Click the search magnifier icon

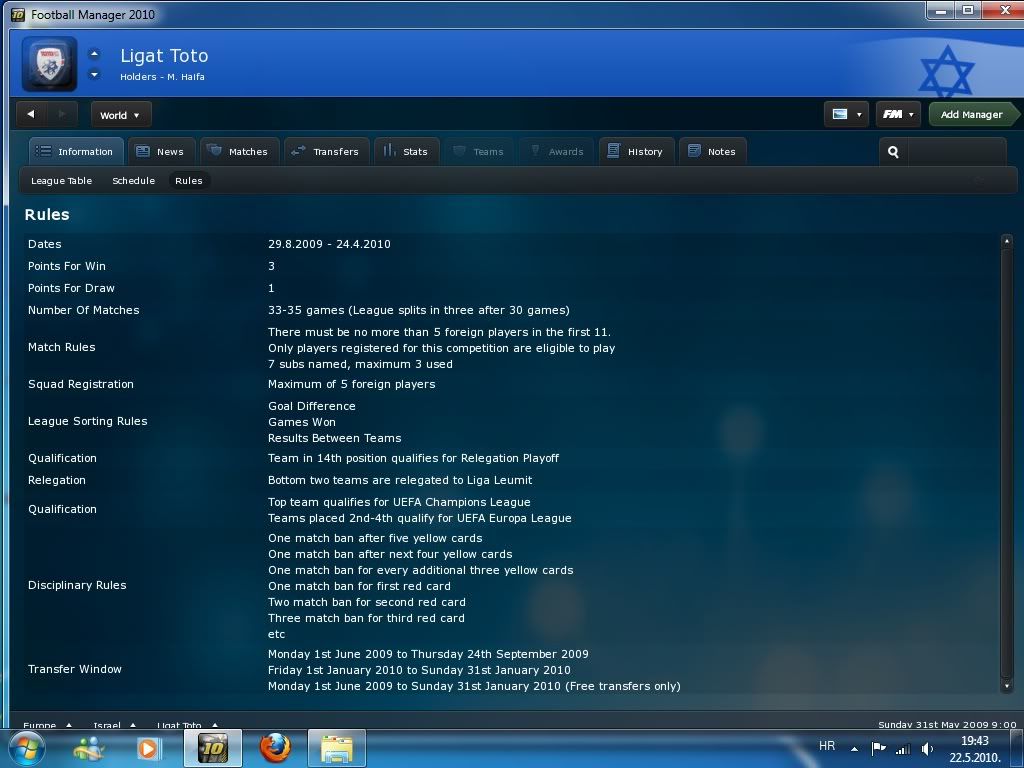coord(893,152)
